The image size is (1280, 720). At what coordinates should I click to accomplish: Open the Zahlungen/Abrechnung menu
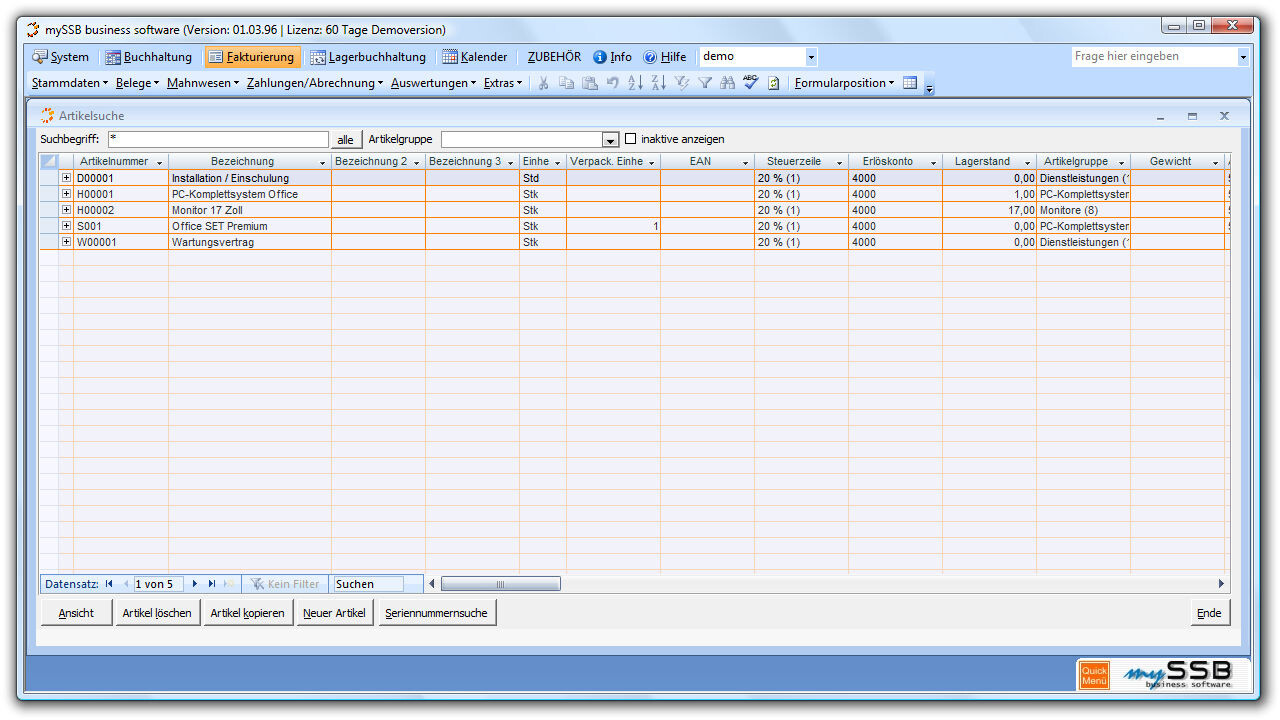(315, 83)
